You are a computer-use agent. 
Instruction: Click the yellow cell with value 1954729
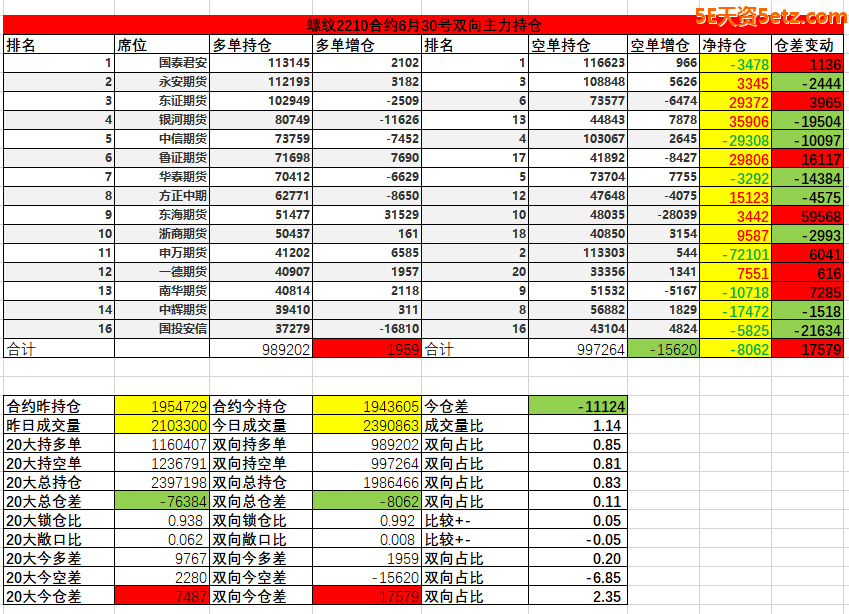(x=162, y=406)
